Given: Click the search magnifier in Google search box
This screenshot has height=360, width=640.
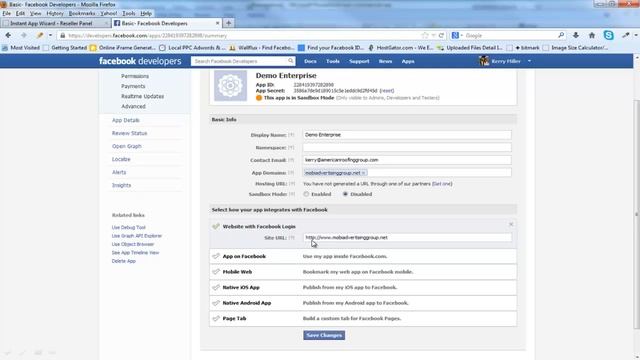Looking at the screenshot, I should pyautogui.click(x=561, y=36).
